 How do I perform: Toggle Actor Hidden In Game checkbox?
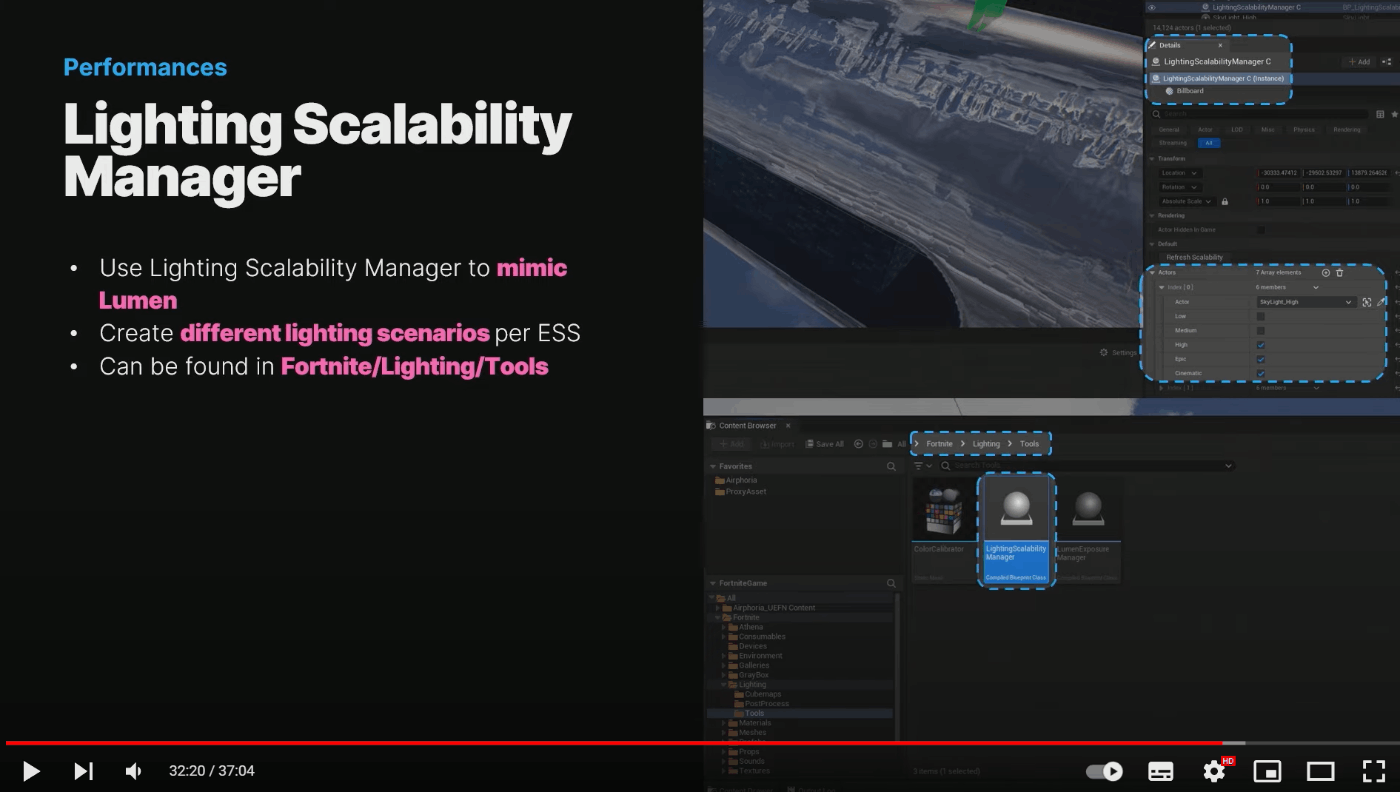(1261, 230)
